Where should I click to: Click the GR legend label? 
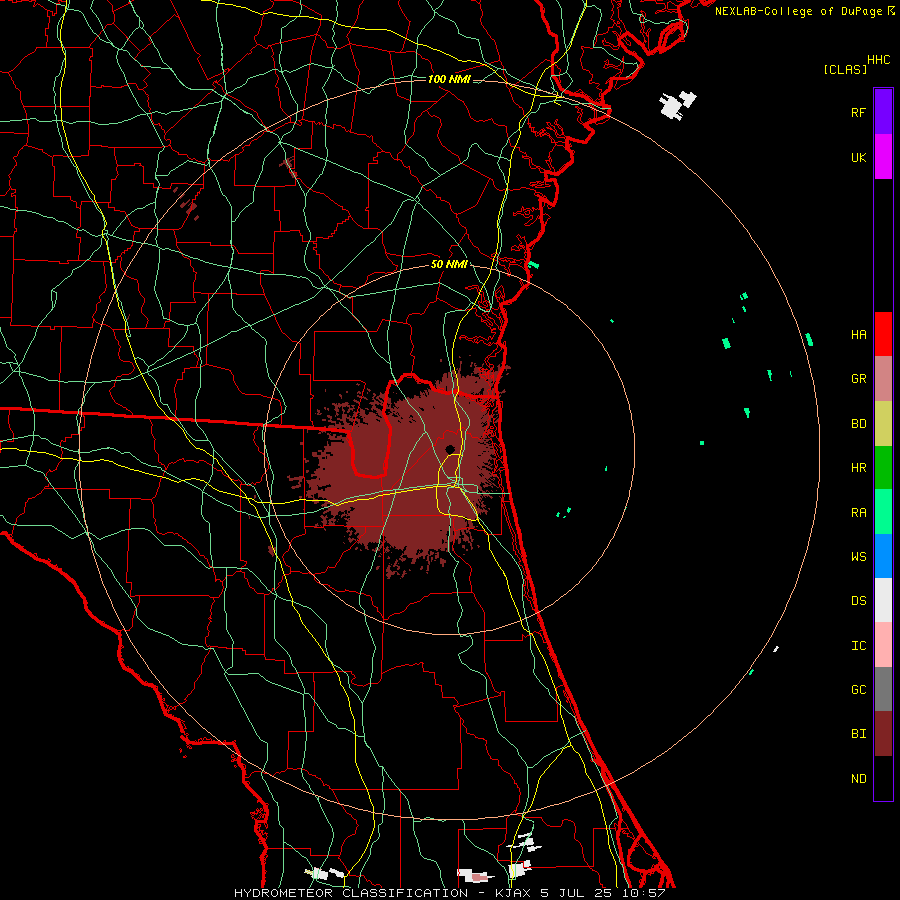coord(858,378)
